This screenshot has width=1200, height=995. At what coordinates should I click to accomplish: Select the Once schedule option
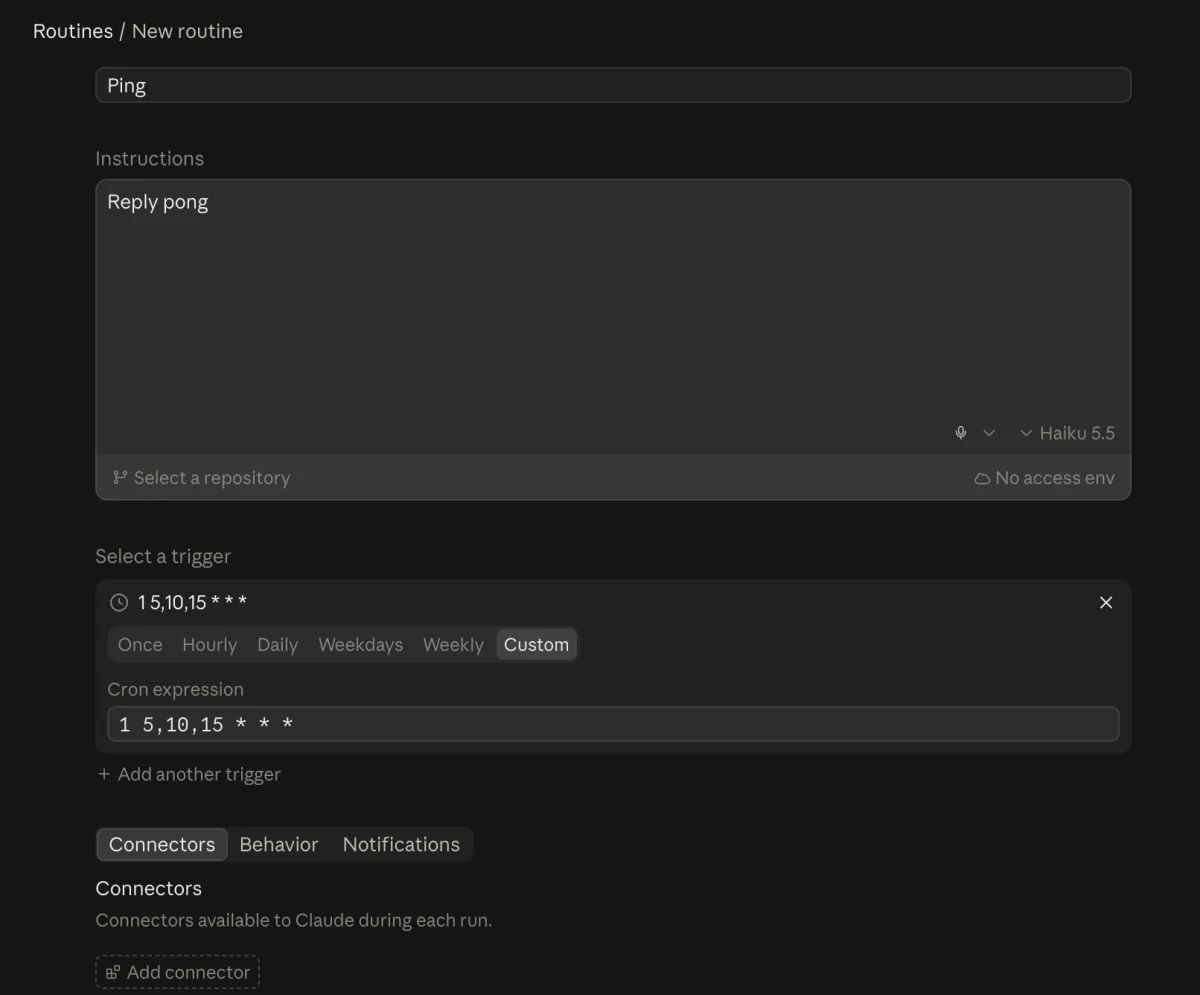pyautogui.click(x=140, y=645)
